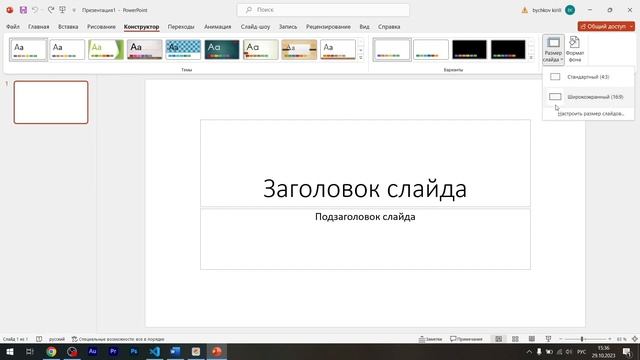Screen dimensions: 640x360
Task: Open Adobe Audition from the taskbar
Action: pyautogui.click(x=92, y=351)
